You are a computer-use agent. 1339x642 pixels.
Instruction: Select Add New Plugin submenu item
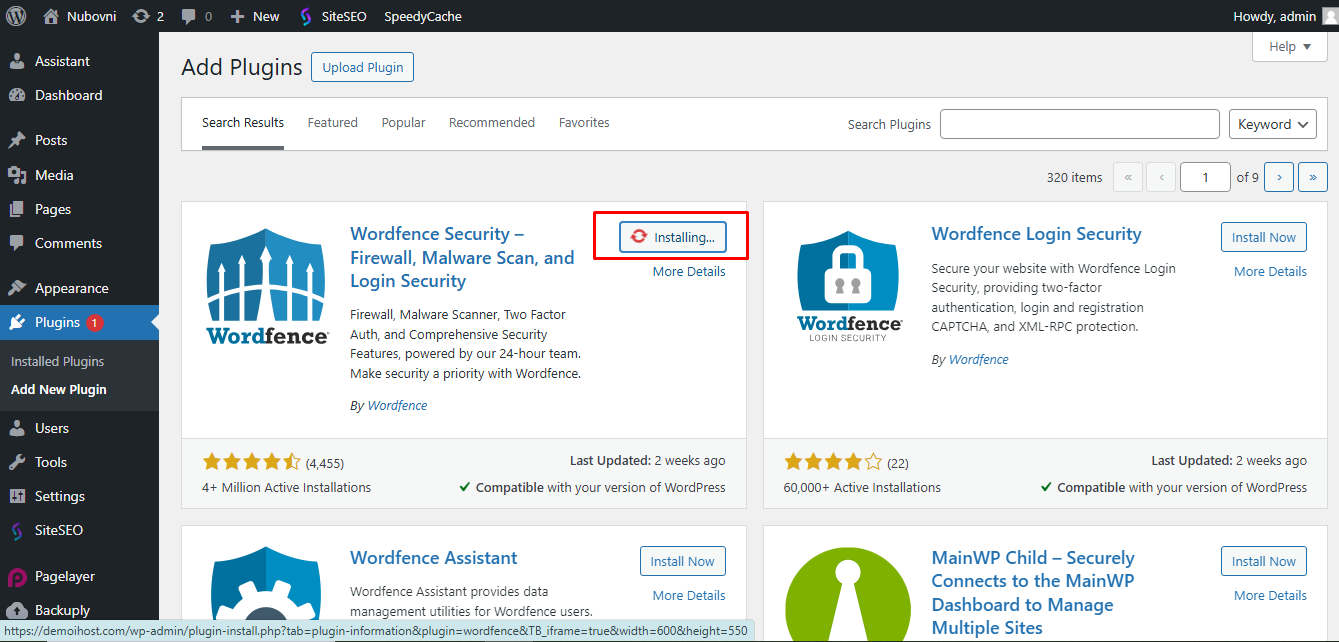[59, 389]
